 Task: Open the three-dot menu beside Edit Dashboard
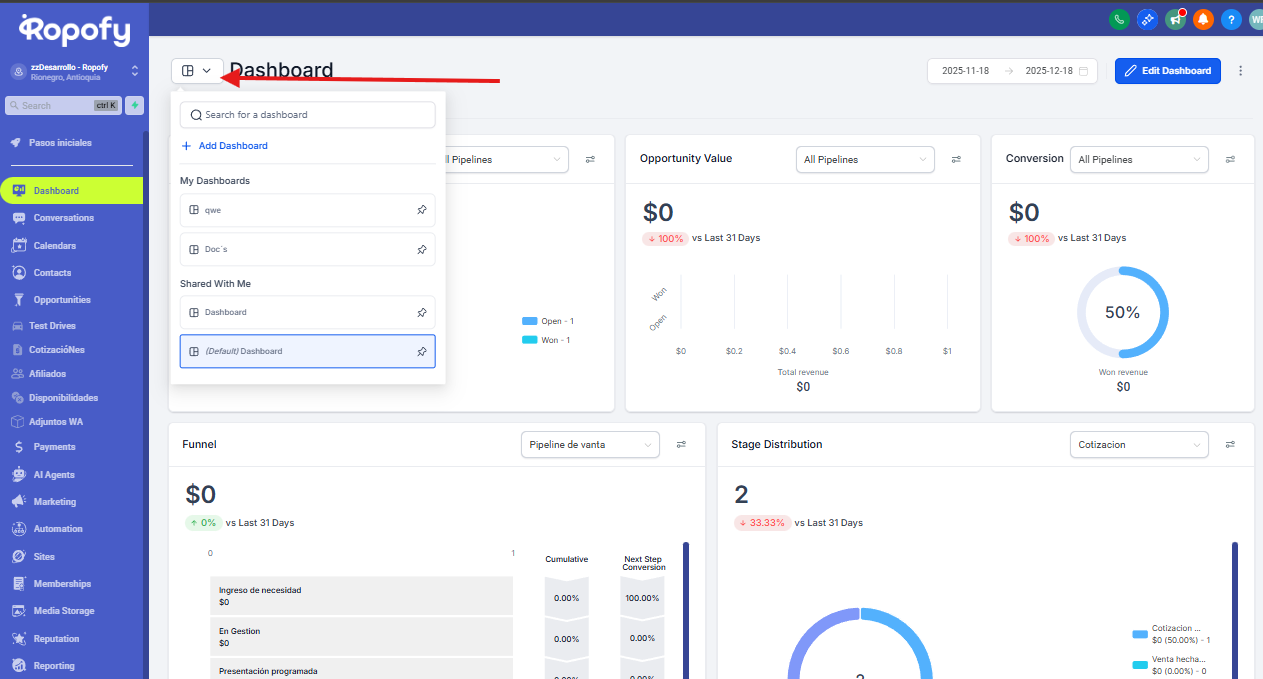1241,71
